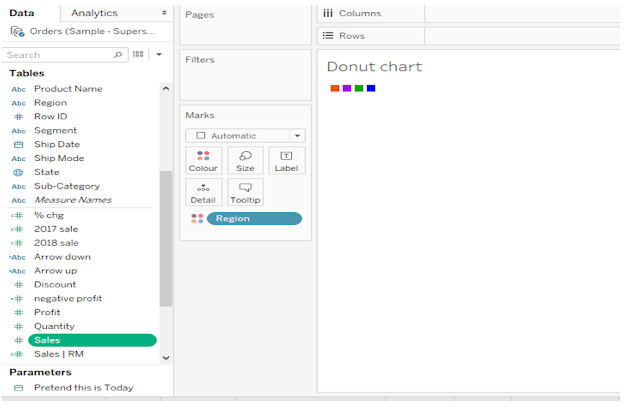Select the Measure Names field

73,200
